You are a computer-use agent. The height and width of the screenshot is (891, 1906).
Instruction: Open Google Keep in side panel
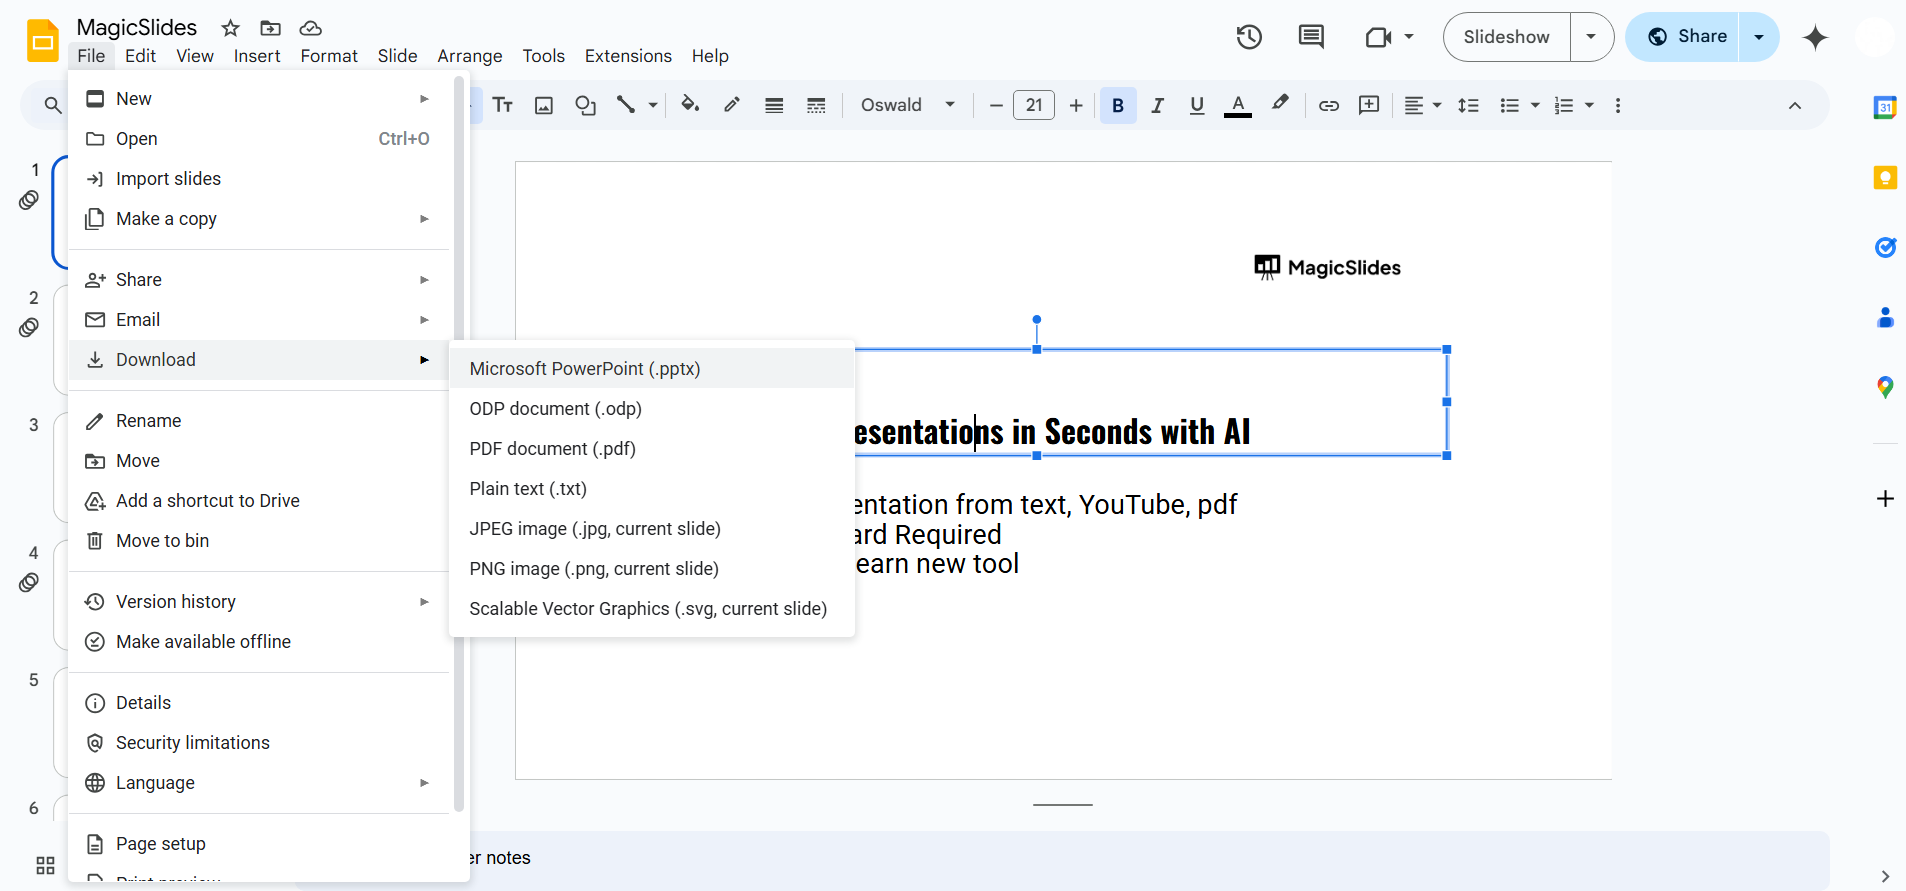[1885, 178]
